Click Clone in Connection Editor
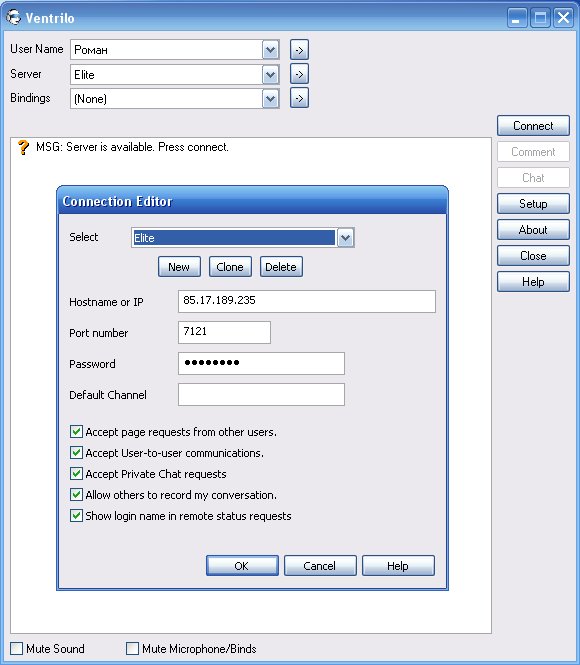This screenshot has height=665, width=580. (x=230, y=267)
